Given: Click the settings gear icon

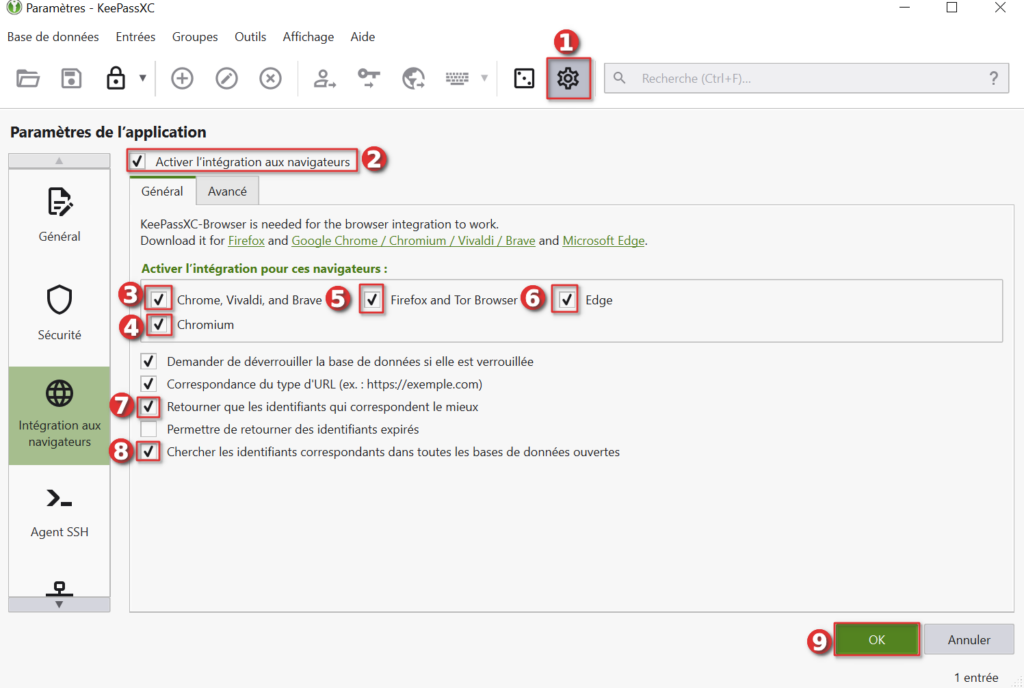Looking at the screenshot, I should point(568,78).
